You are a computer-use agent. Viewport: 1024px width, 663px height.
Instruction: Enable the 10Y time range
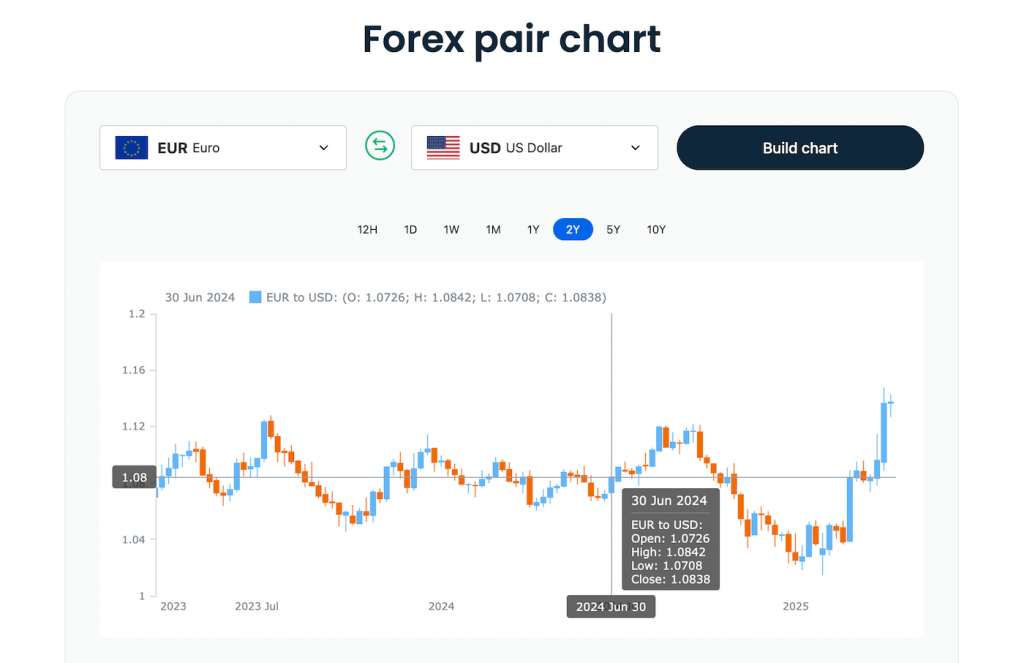click(x=656, y=229)
